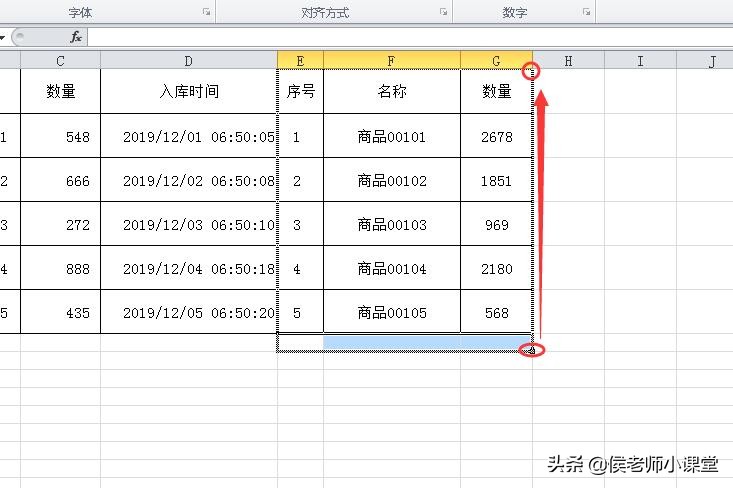
Task: Select the cell containing 548
Action: (60, 136)
